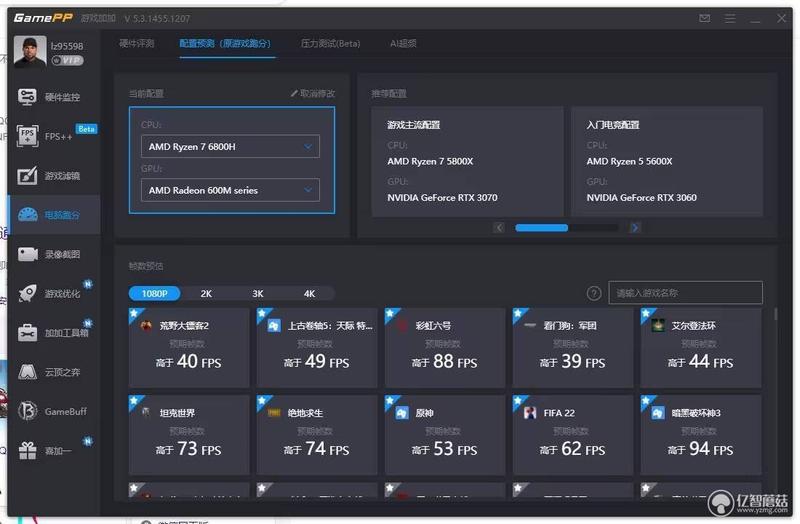Screen dimensions: 800x524
Task: Switch to the AI tab
Action: [x=403, y=43]
